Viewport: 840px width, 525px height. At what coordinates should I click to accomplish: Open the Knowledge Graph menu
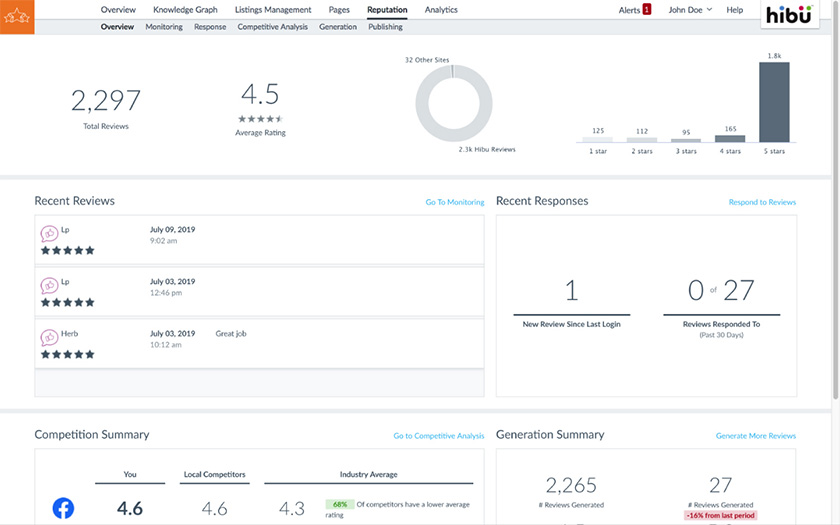pos(185,10)
